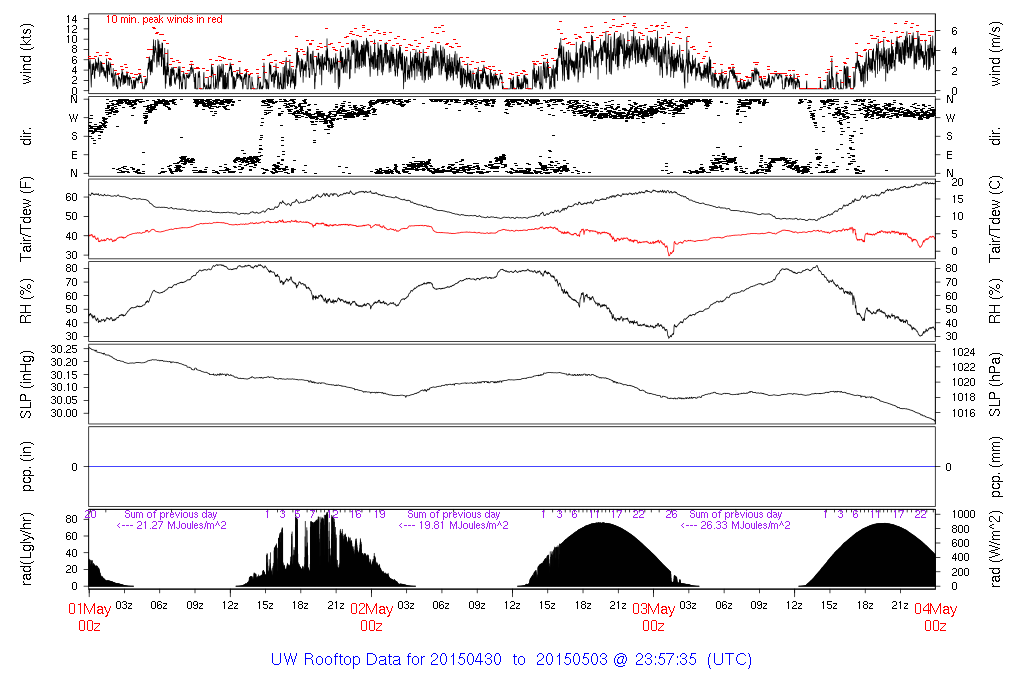This screenshot has width=1024, height=700.
Task: Click the "pcp. (in)" axis label
Action: [x=26, y=466]
